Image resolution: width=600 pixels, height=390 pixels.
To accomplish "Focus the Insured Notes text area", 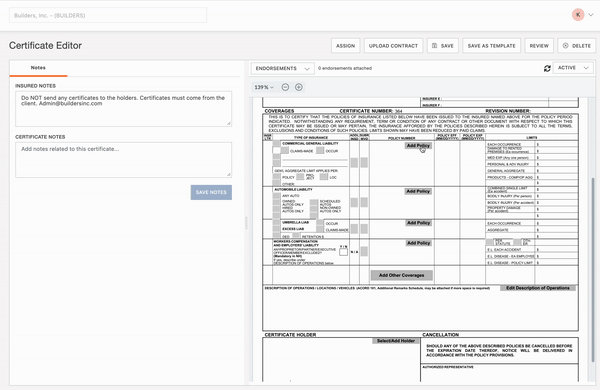I will 123,109.
